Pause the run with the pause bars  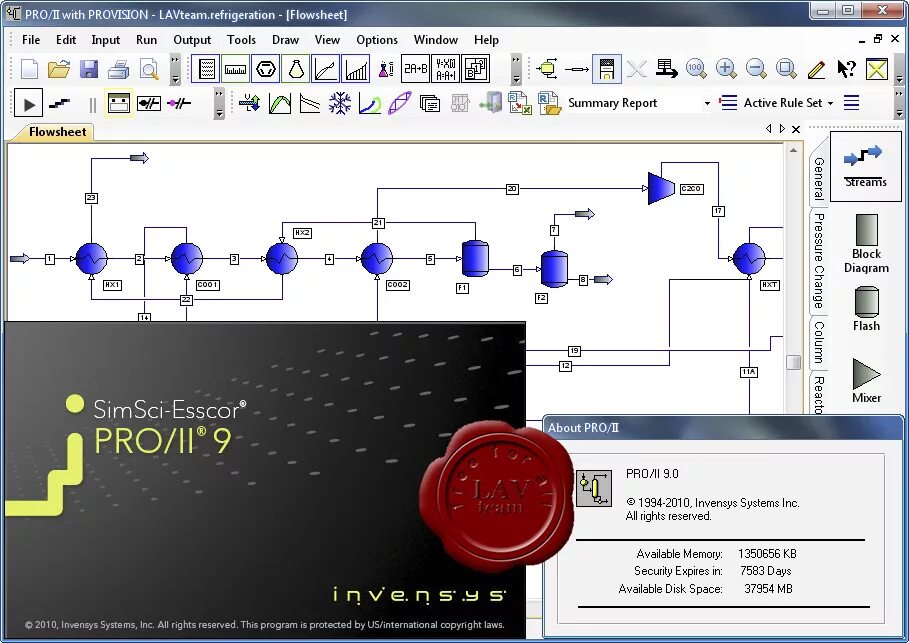tap(92, 104)
